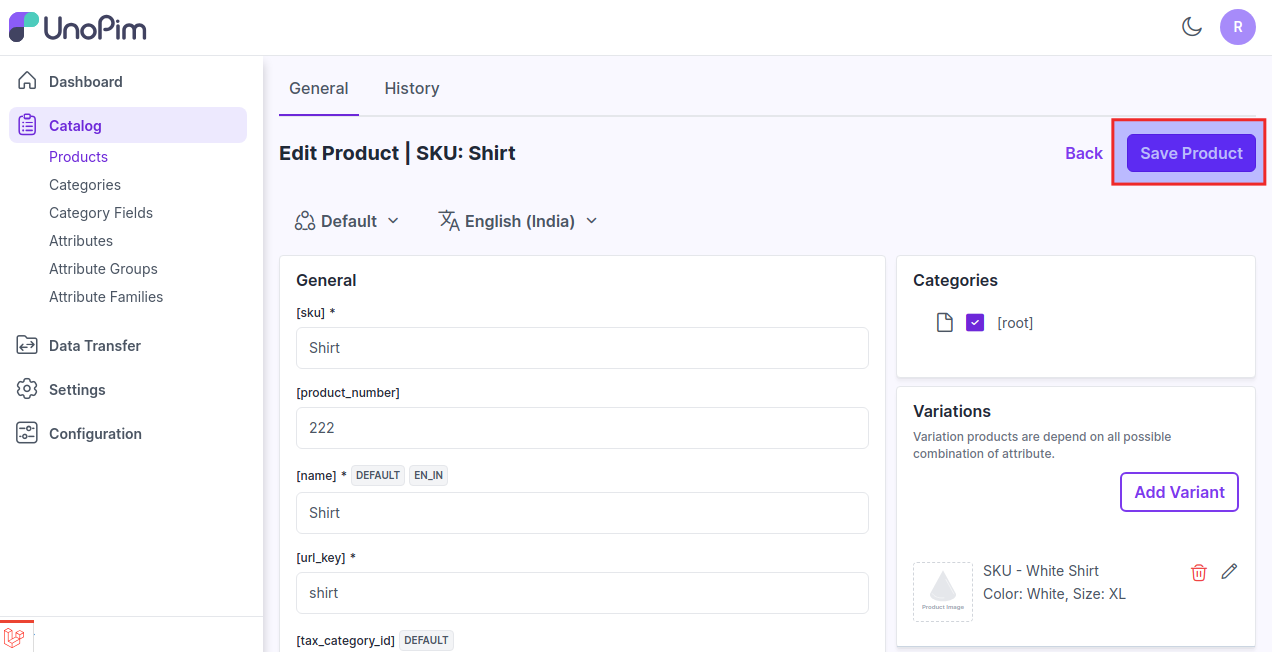Open the user profile avatar R
The image size is (1272, 652).
tap(1237, 27)
